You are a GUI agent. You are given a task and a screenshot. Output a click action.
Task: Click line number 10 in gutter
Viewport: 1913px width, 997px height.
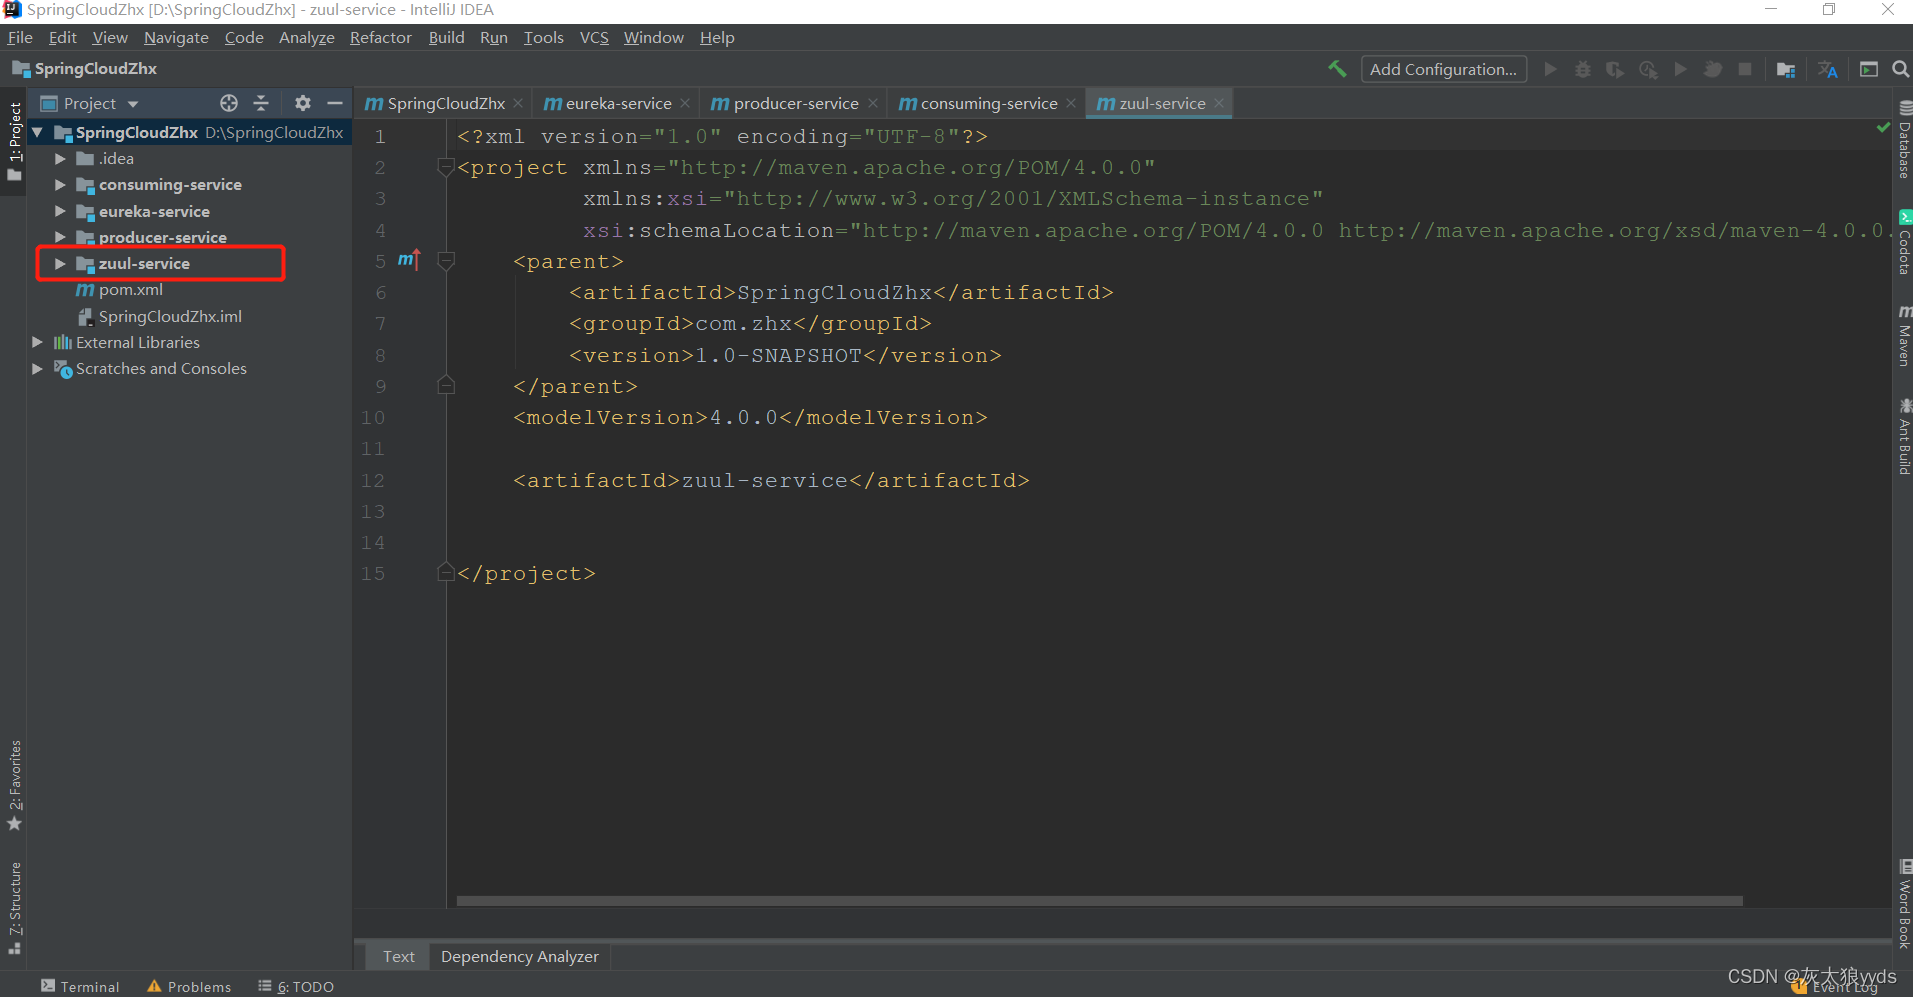[x=373, y=417]
